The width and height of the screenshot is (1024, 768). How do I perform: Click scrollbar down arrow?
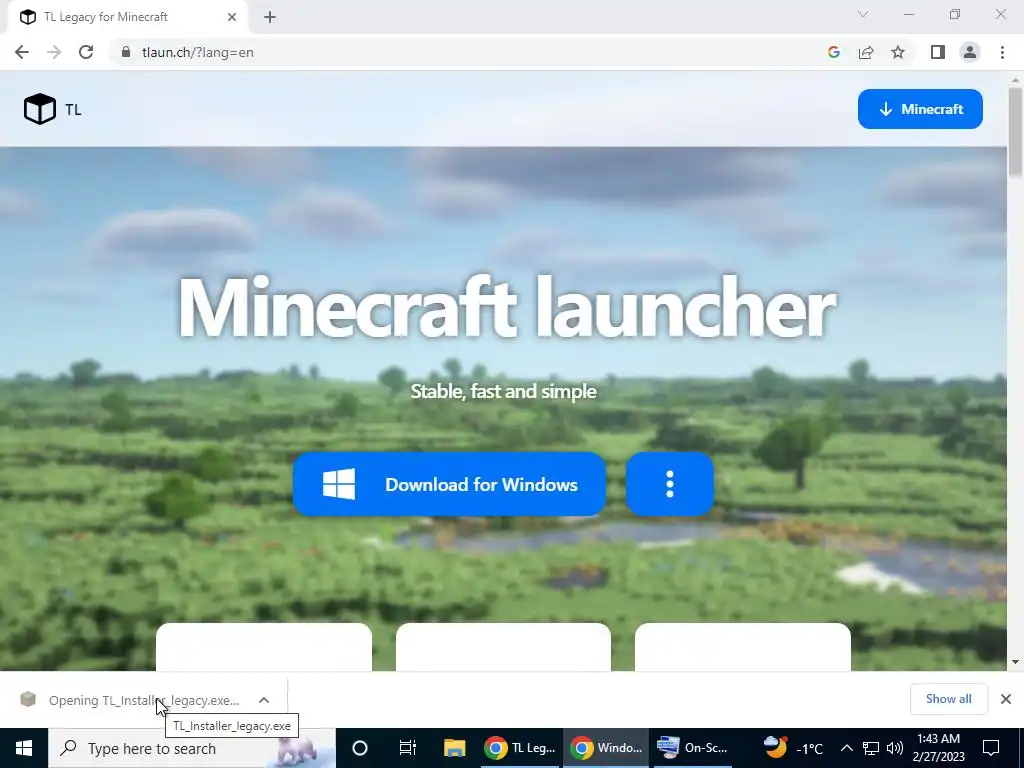coord(1015,662)
